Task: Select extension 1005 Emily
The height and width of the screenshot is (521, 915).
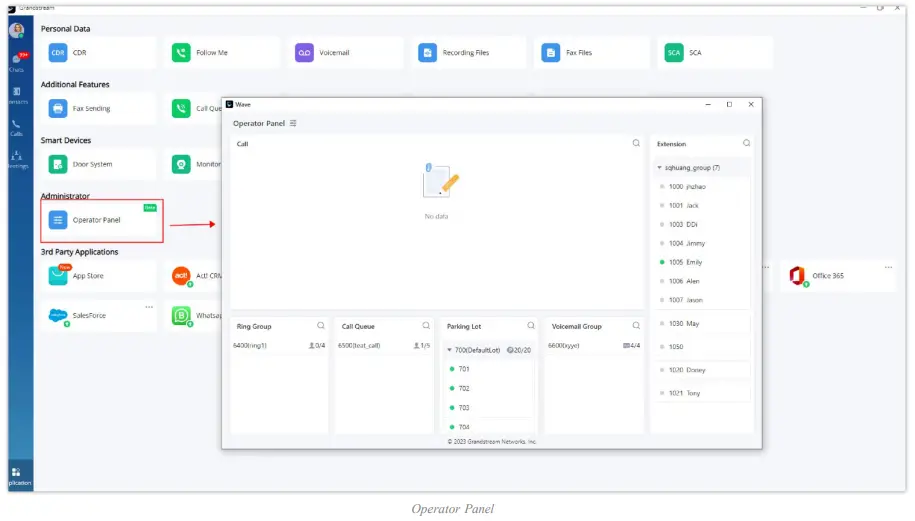Action: coord(702,263)
